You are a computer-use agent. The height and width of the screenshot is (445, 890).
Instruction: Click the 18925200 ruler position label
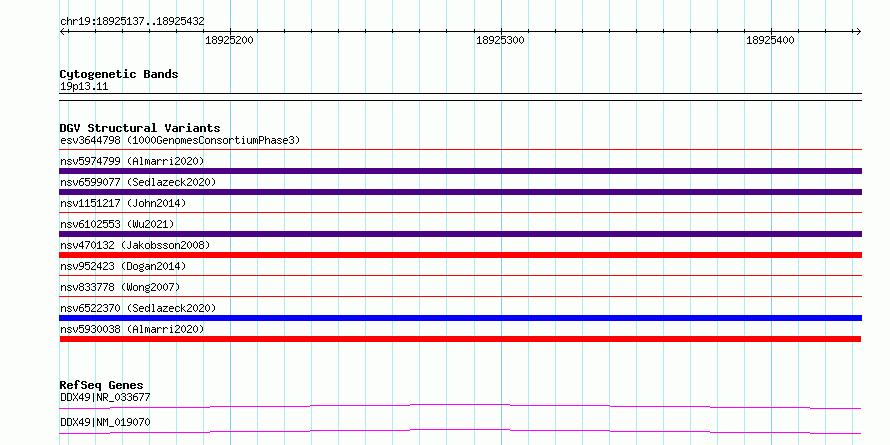pos(229,40)
